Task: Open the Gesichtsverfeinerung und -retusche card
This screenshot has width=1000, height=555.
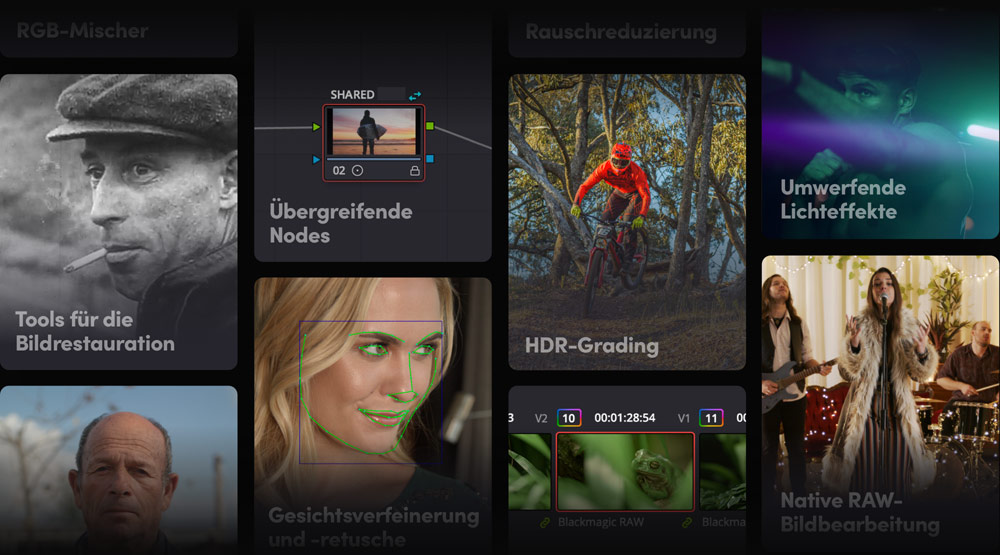Action: point(373,416)
